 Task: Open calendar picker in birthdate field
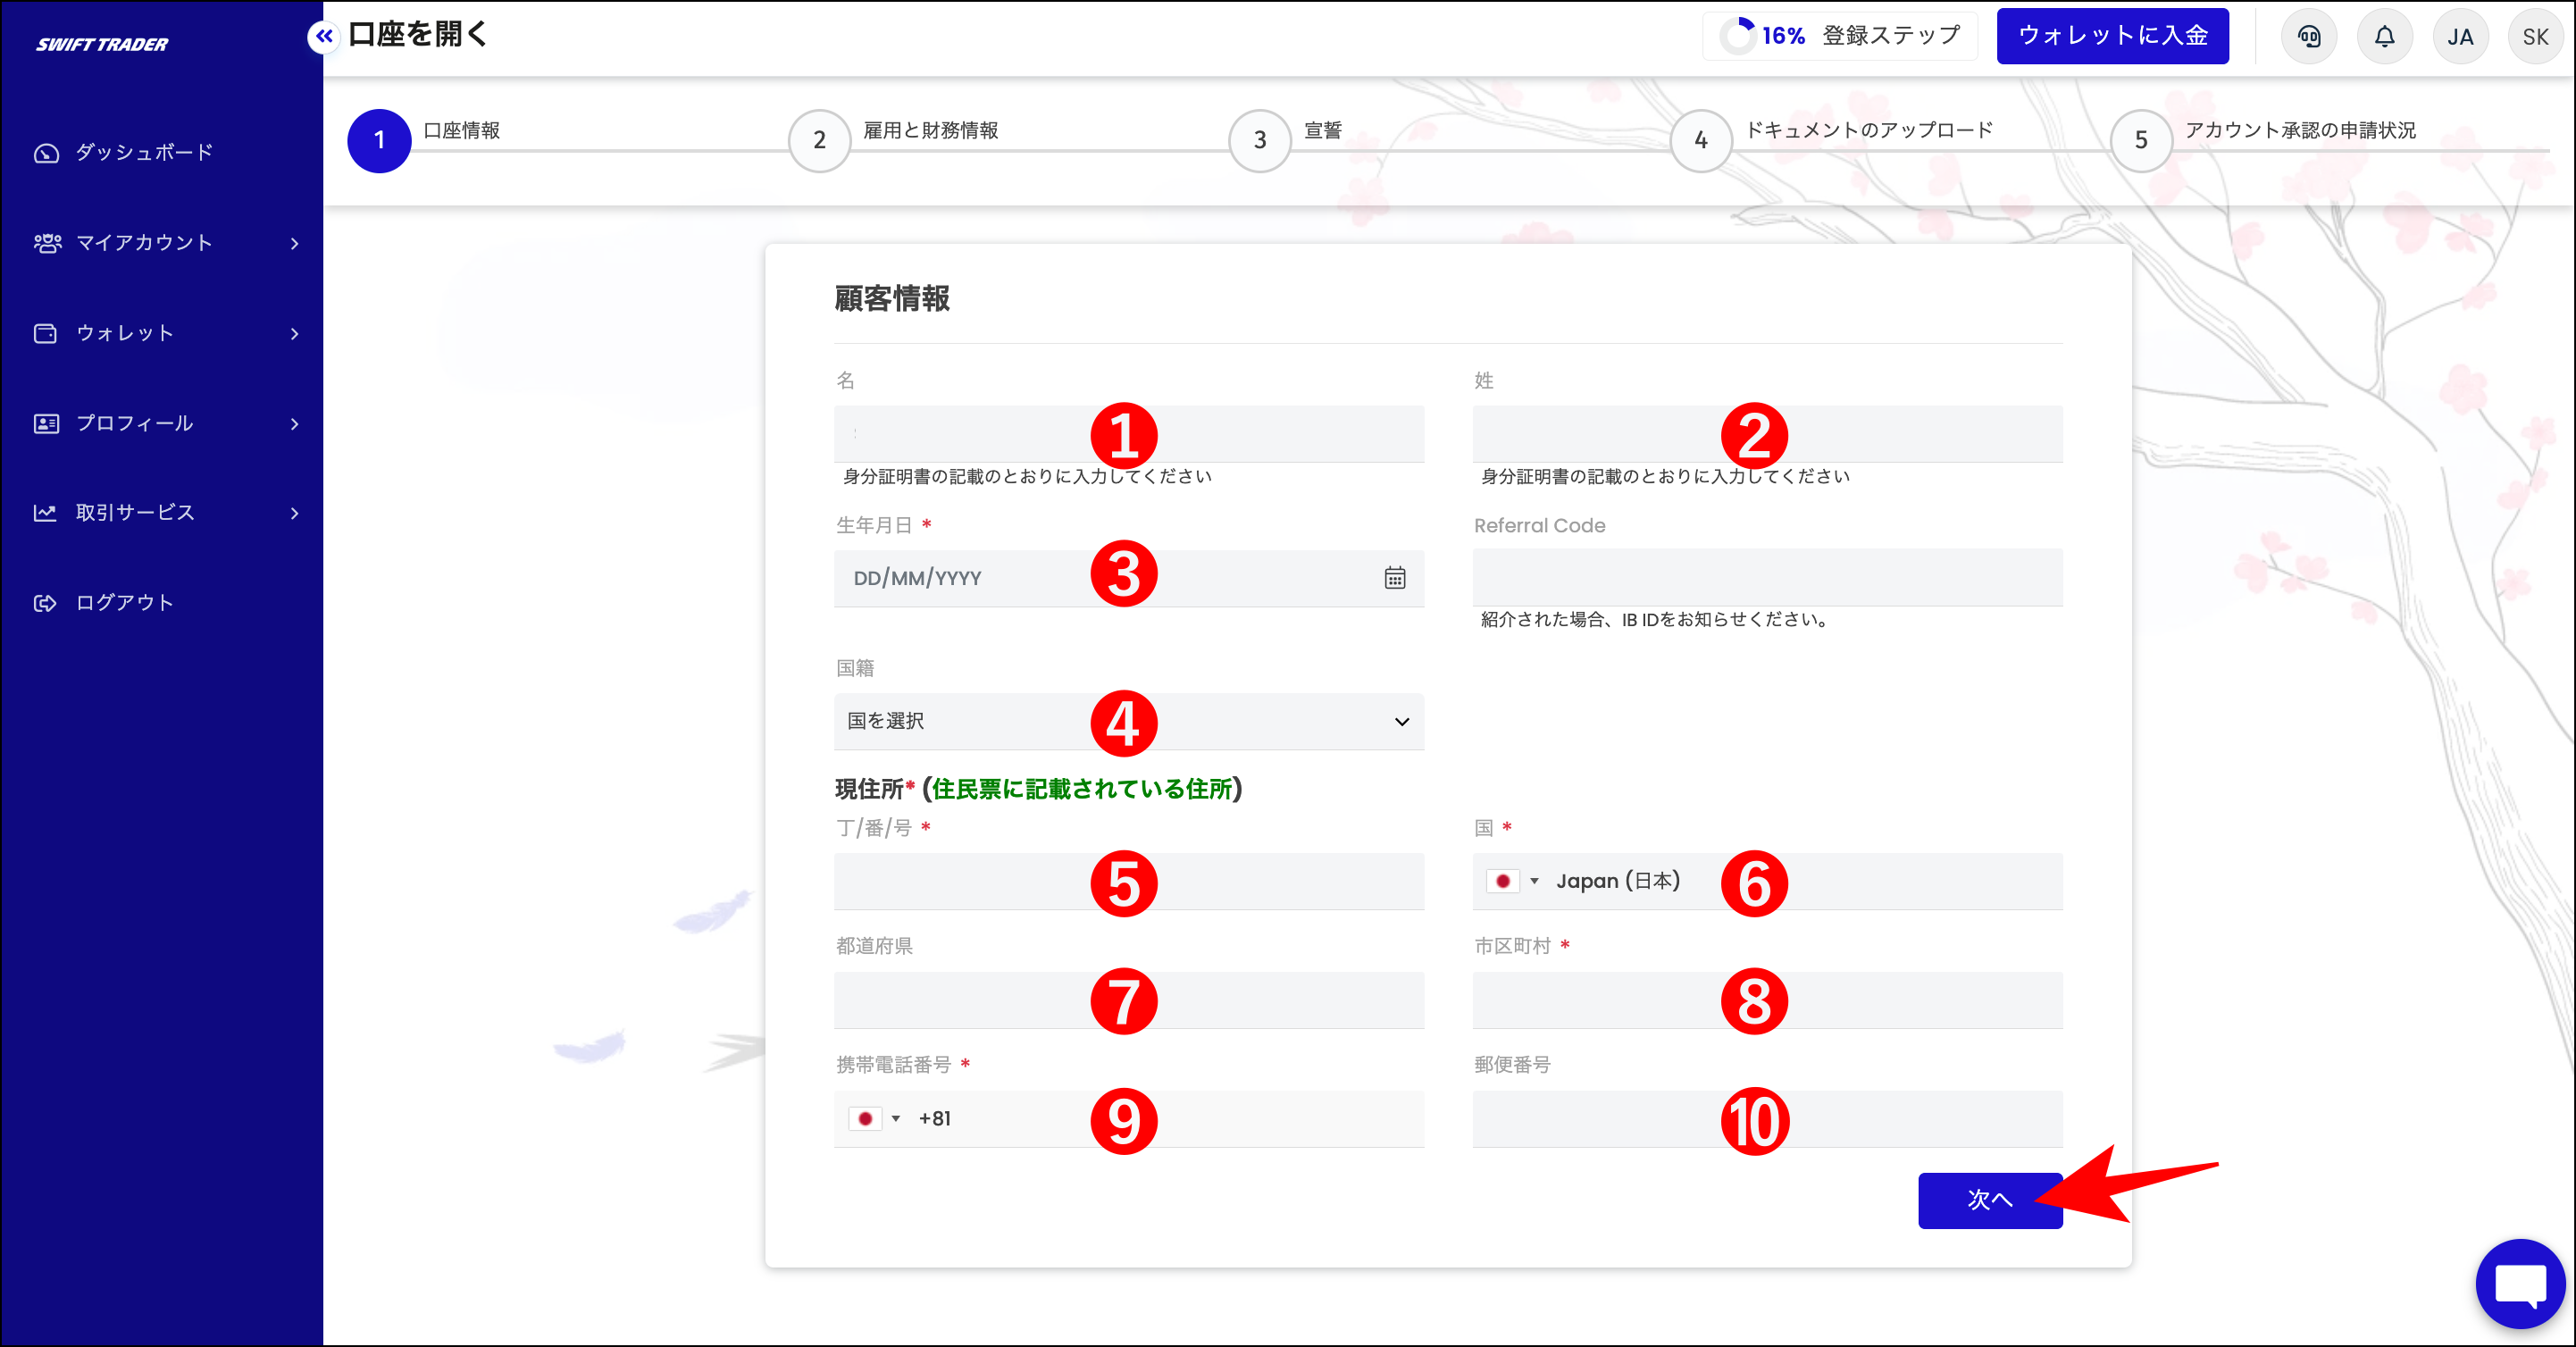[x=1394, y=578]
